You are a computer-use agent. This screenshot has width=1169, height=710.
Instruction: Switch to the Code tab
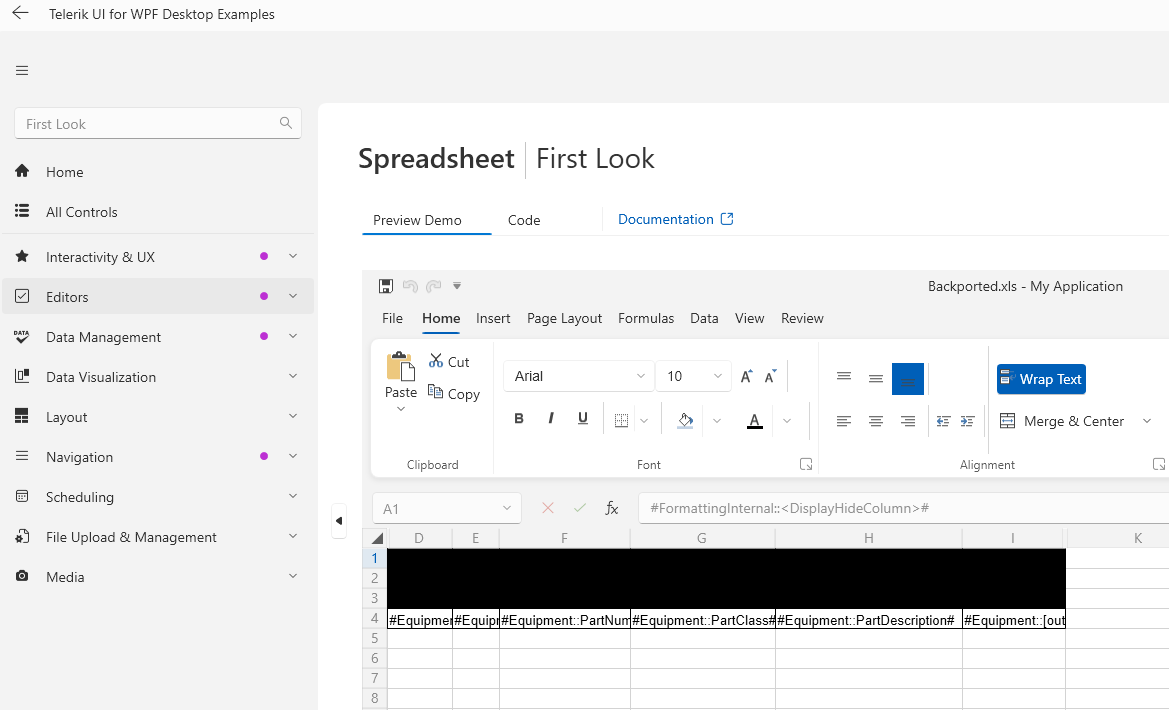tap(524, 220)
